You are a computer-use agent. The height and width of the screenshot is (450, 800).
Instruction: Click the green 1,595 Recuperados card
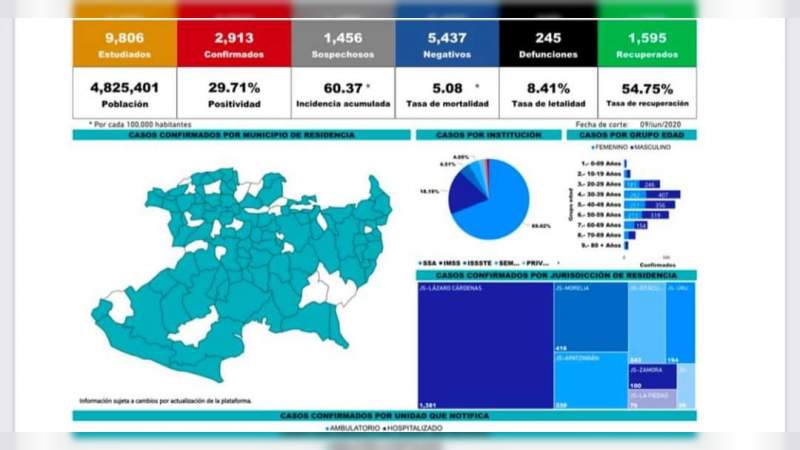click(647, 44)
